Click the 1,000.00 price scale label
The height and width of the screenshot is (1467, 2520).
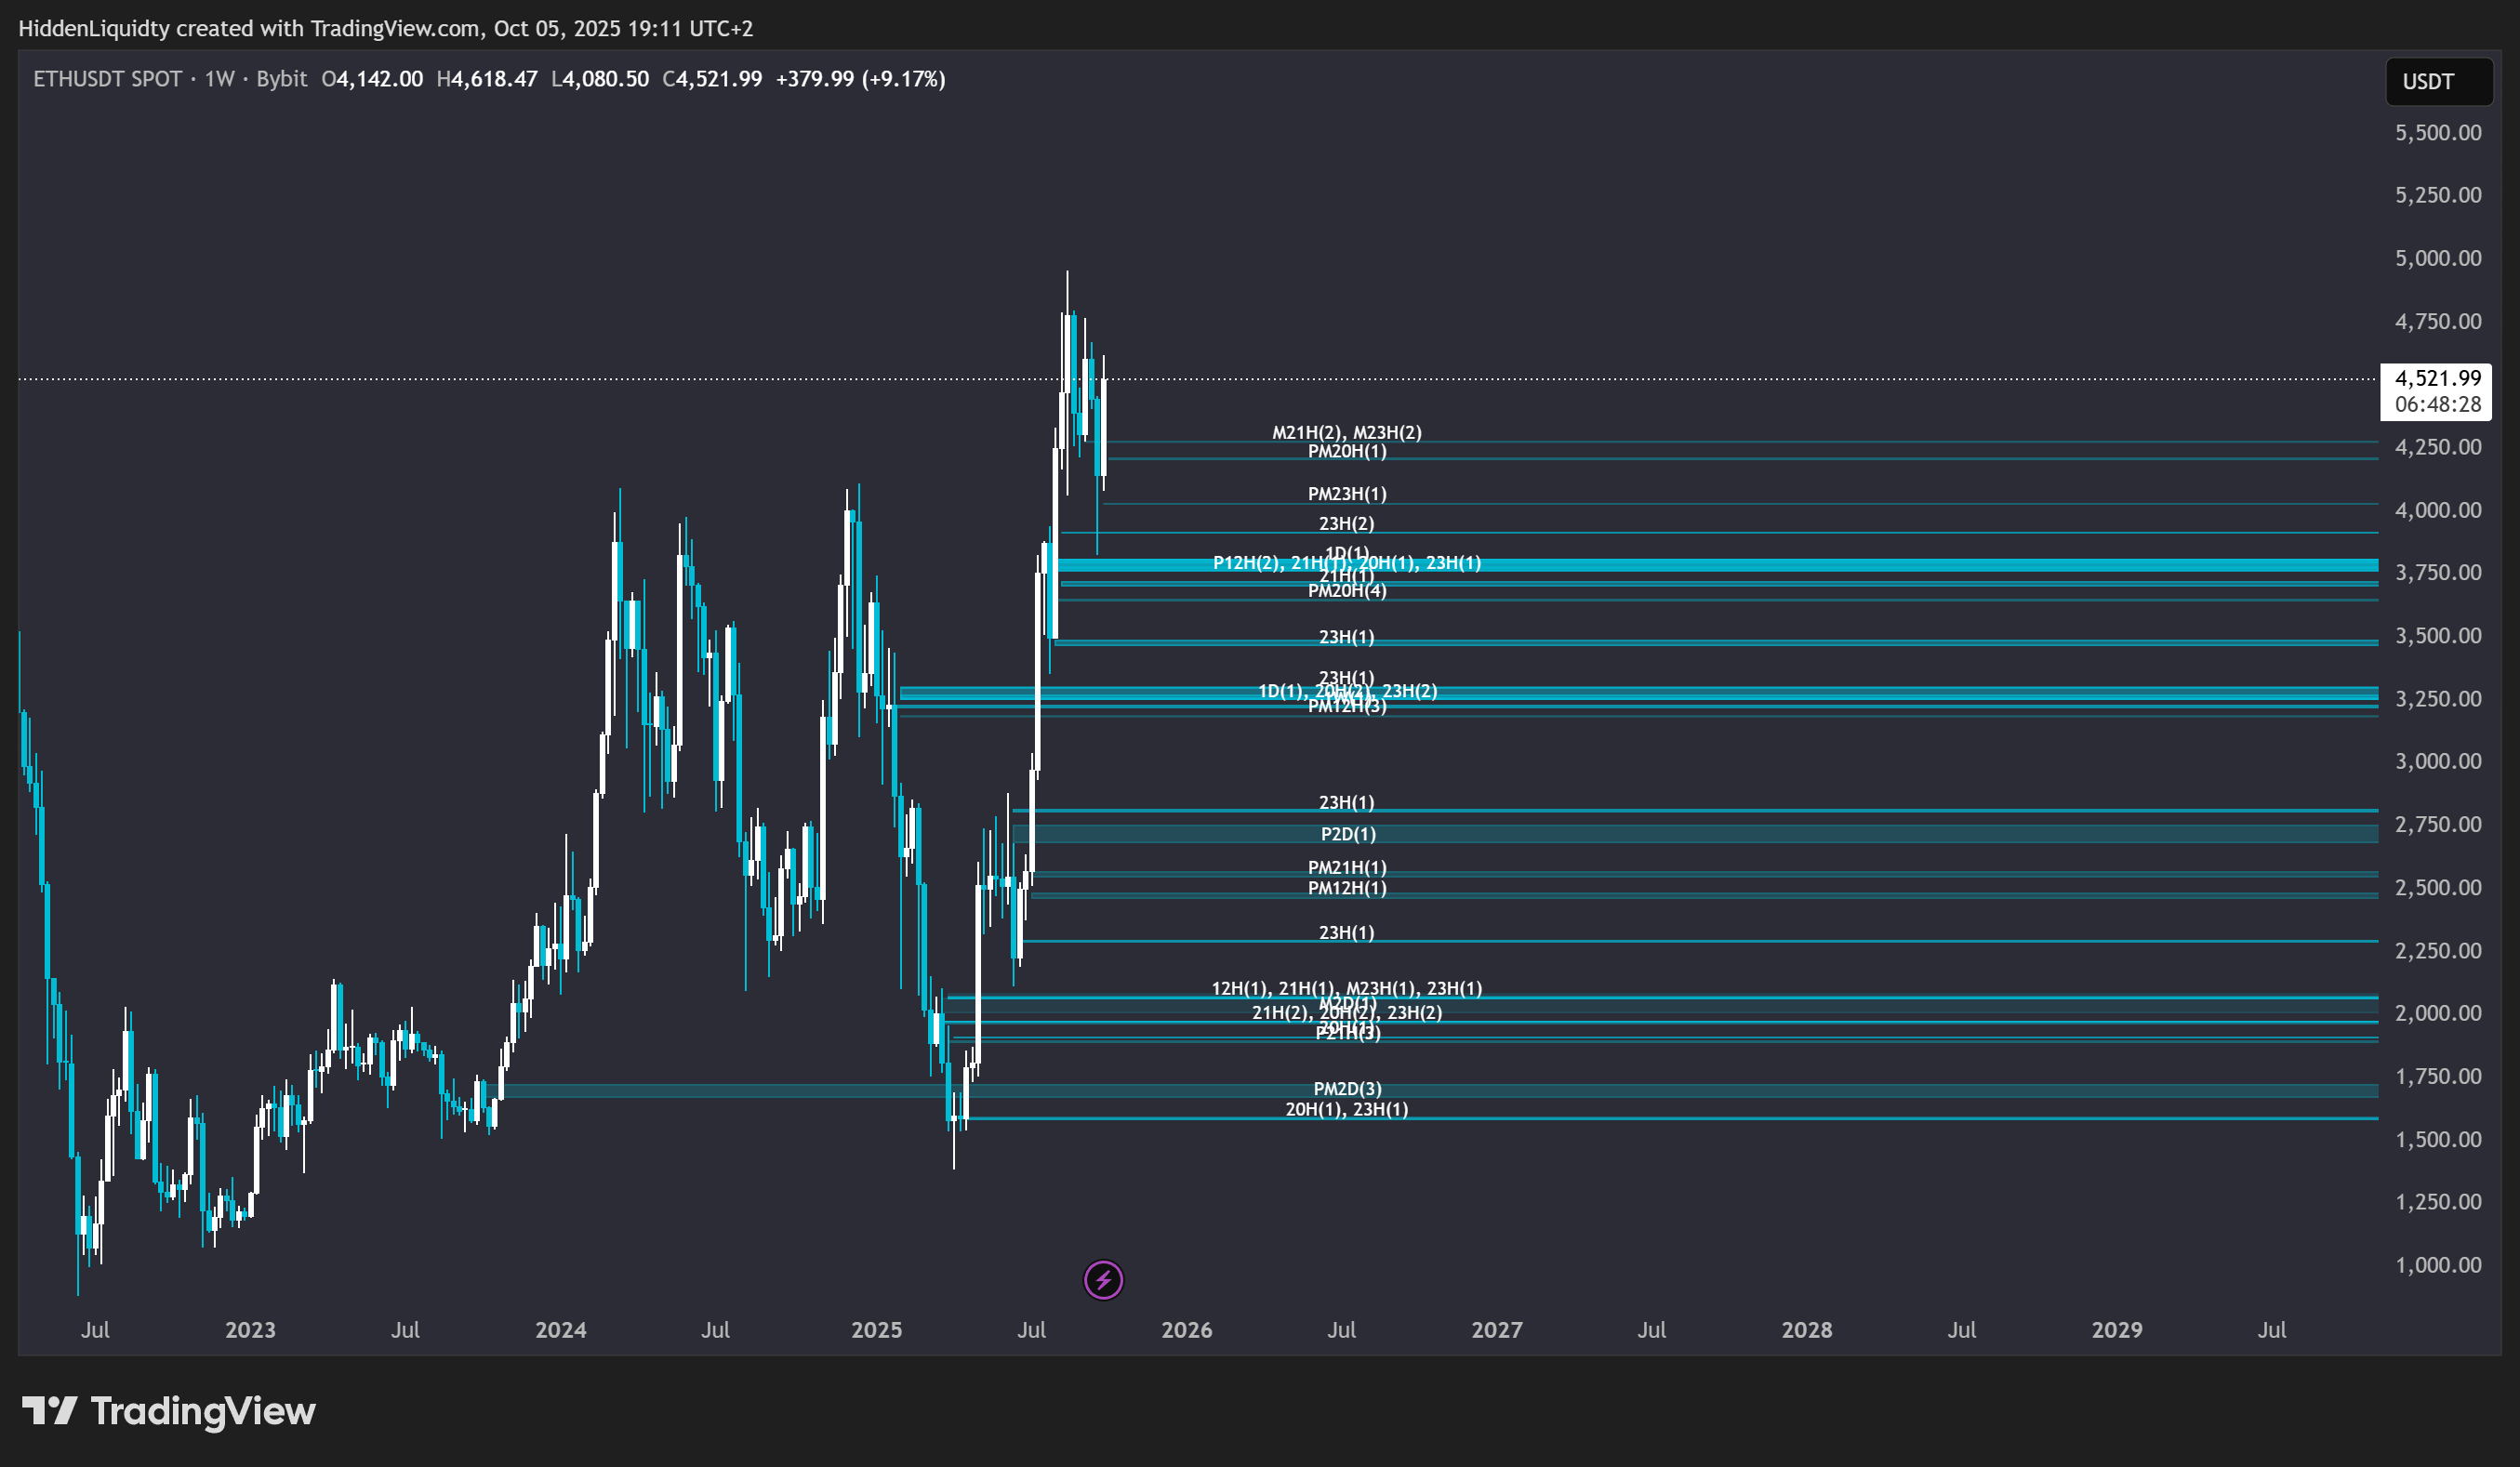coord(2437,1264)
